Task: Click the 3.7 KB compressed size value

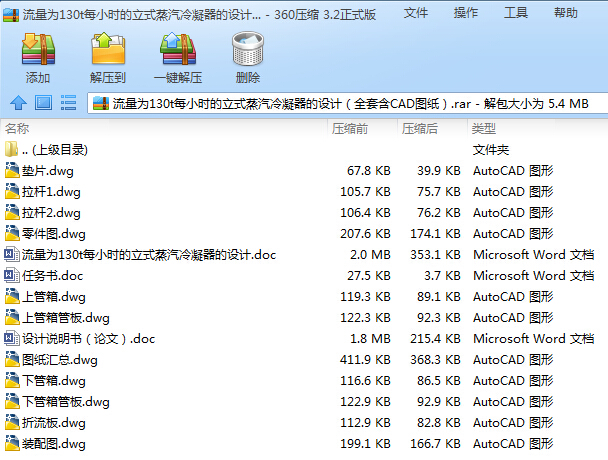Action: point(442,275)
